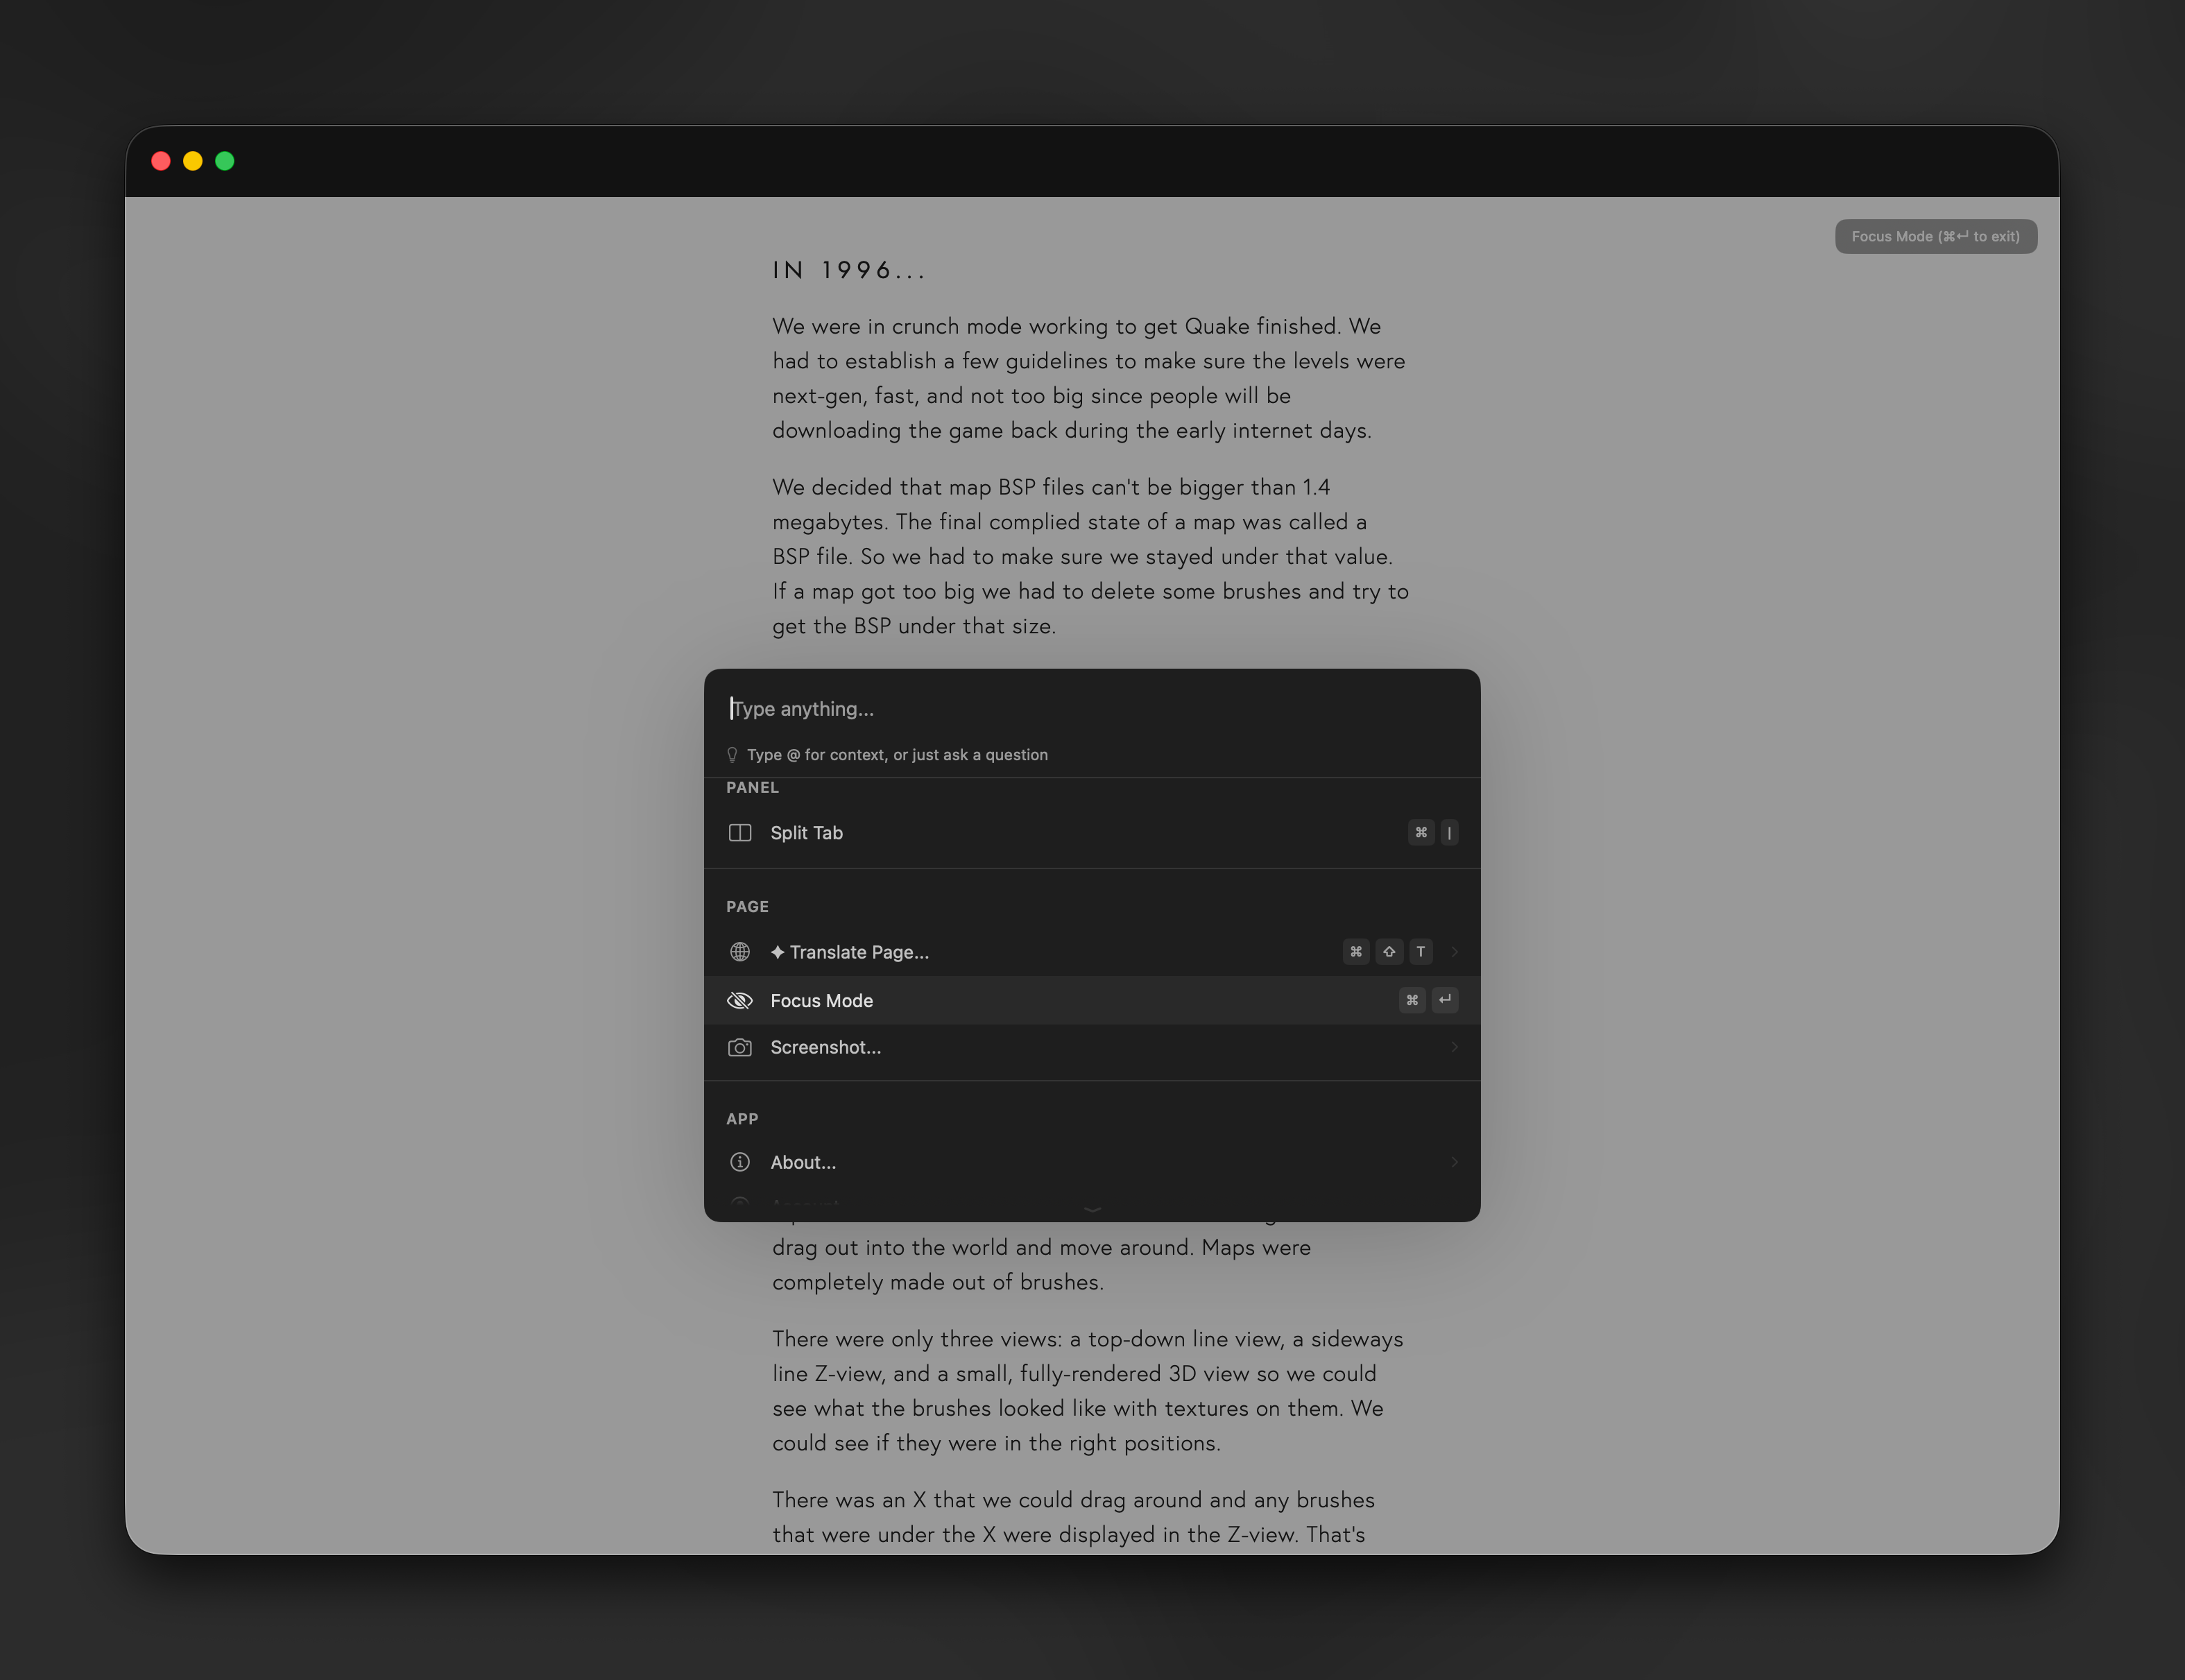Click the lightbulb hint icon under the input
Image resolution: width=2185 pixels, height=1680 pixels.
coord(732,755)
